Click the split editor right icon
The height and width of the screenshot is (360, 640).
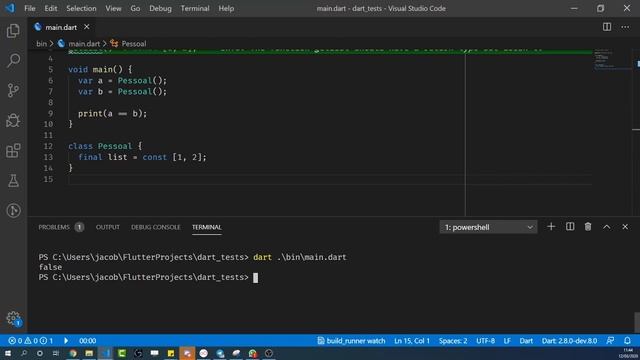[607, 27]
